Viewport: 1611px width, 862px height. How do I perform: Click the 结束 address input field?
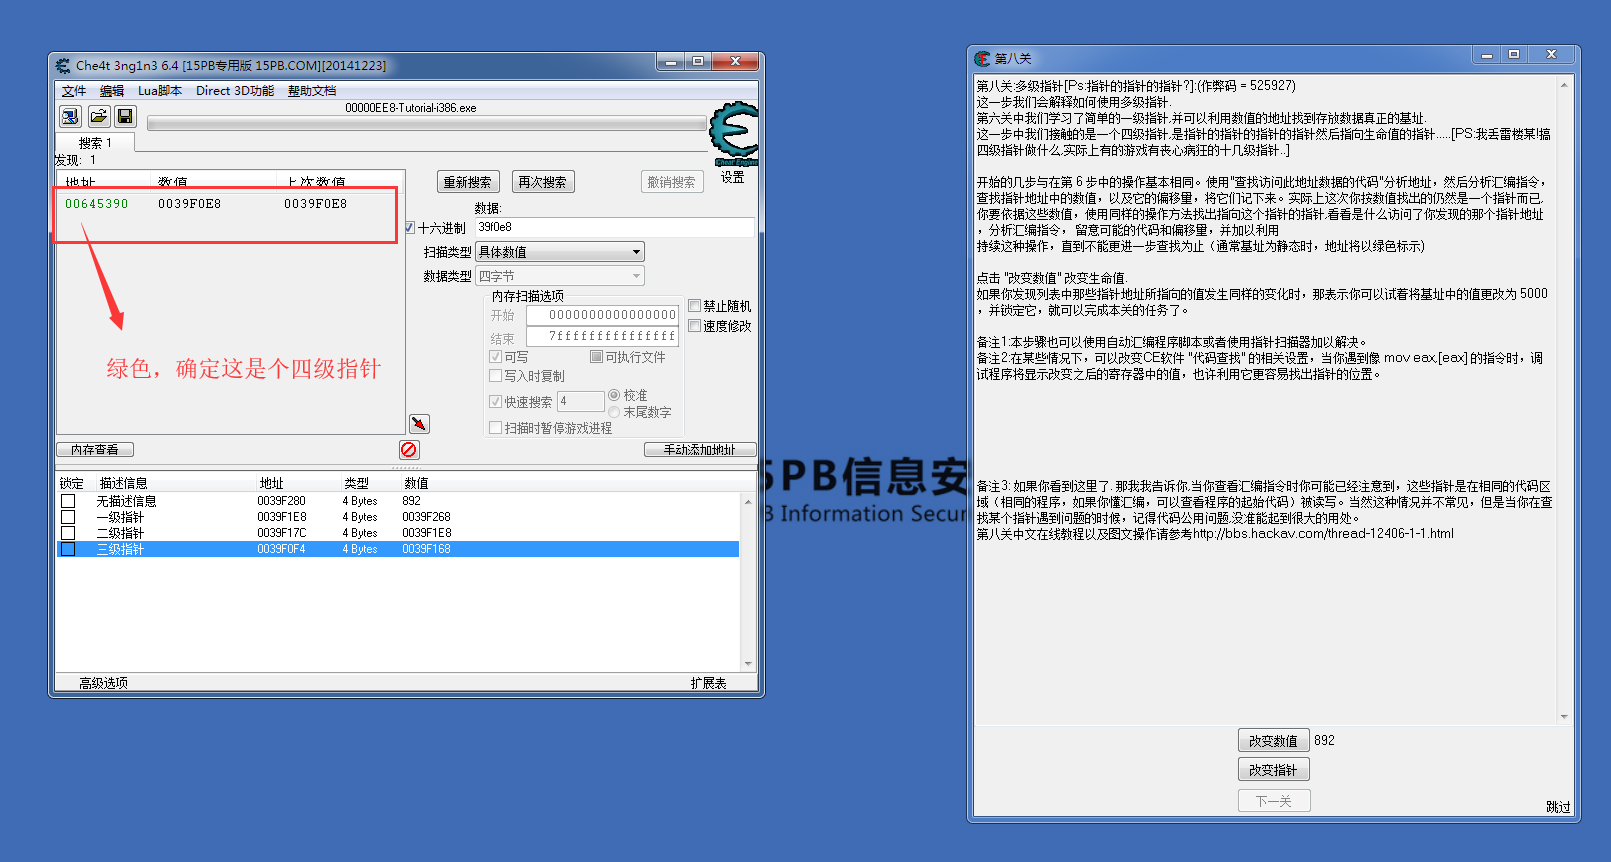[x=602, y=337]
